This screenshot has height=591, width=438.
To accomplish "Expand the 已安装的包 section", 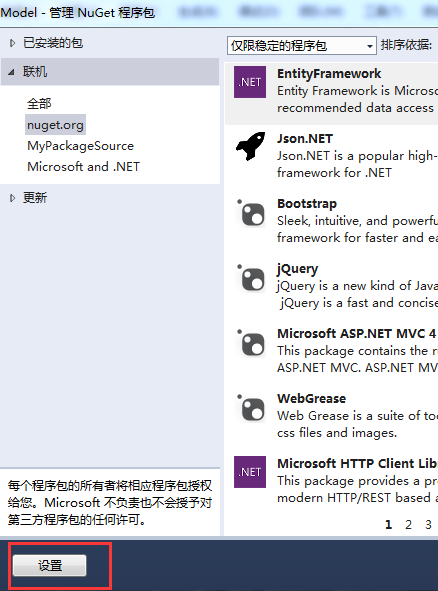I will click(x=12, y=43).
